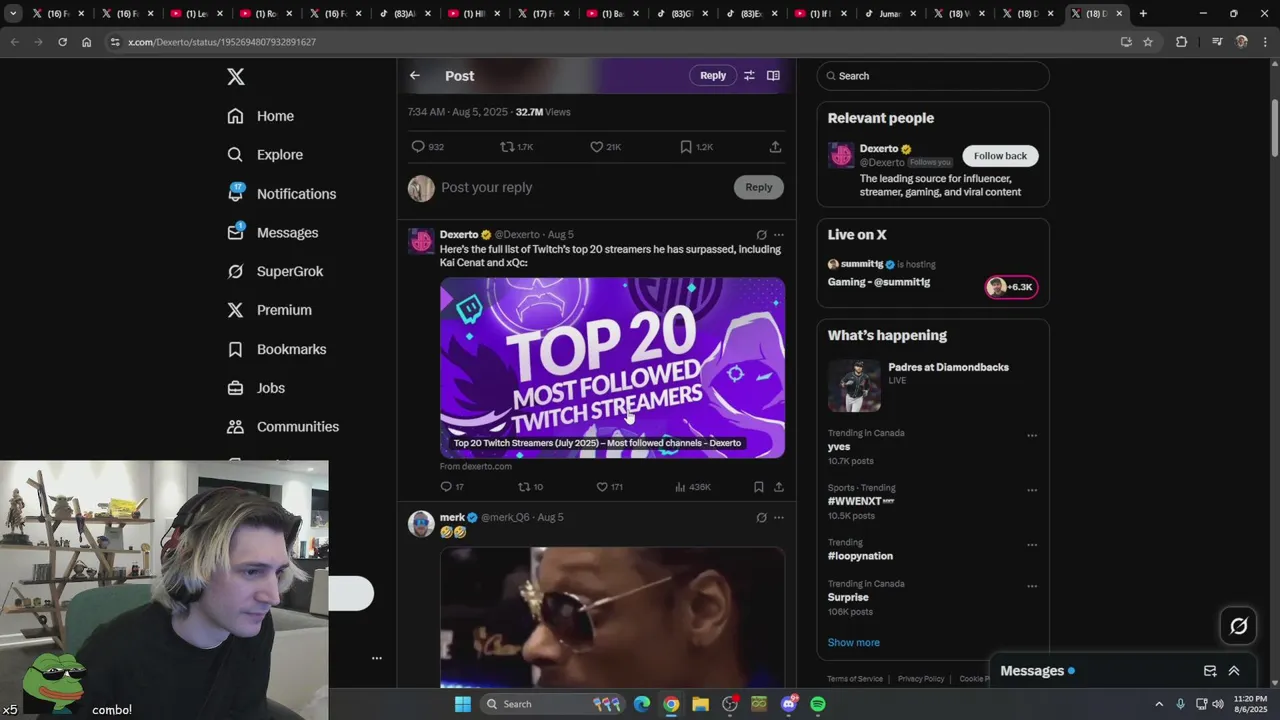Open reader view icon in Post header
The width and height of the screenshot is (1280, 720).
click(773, 75)
